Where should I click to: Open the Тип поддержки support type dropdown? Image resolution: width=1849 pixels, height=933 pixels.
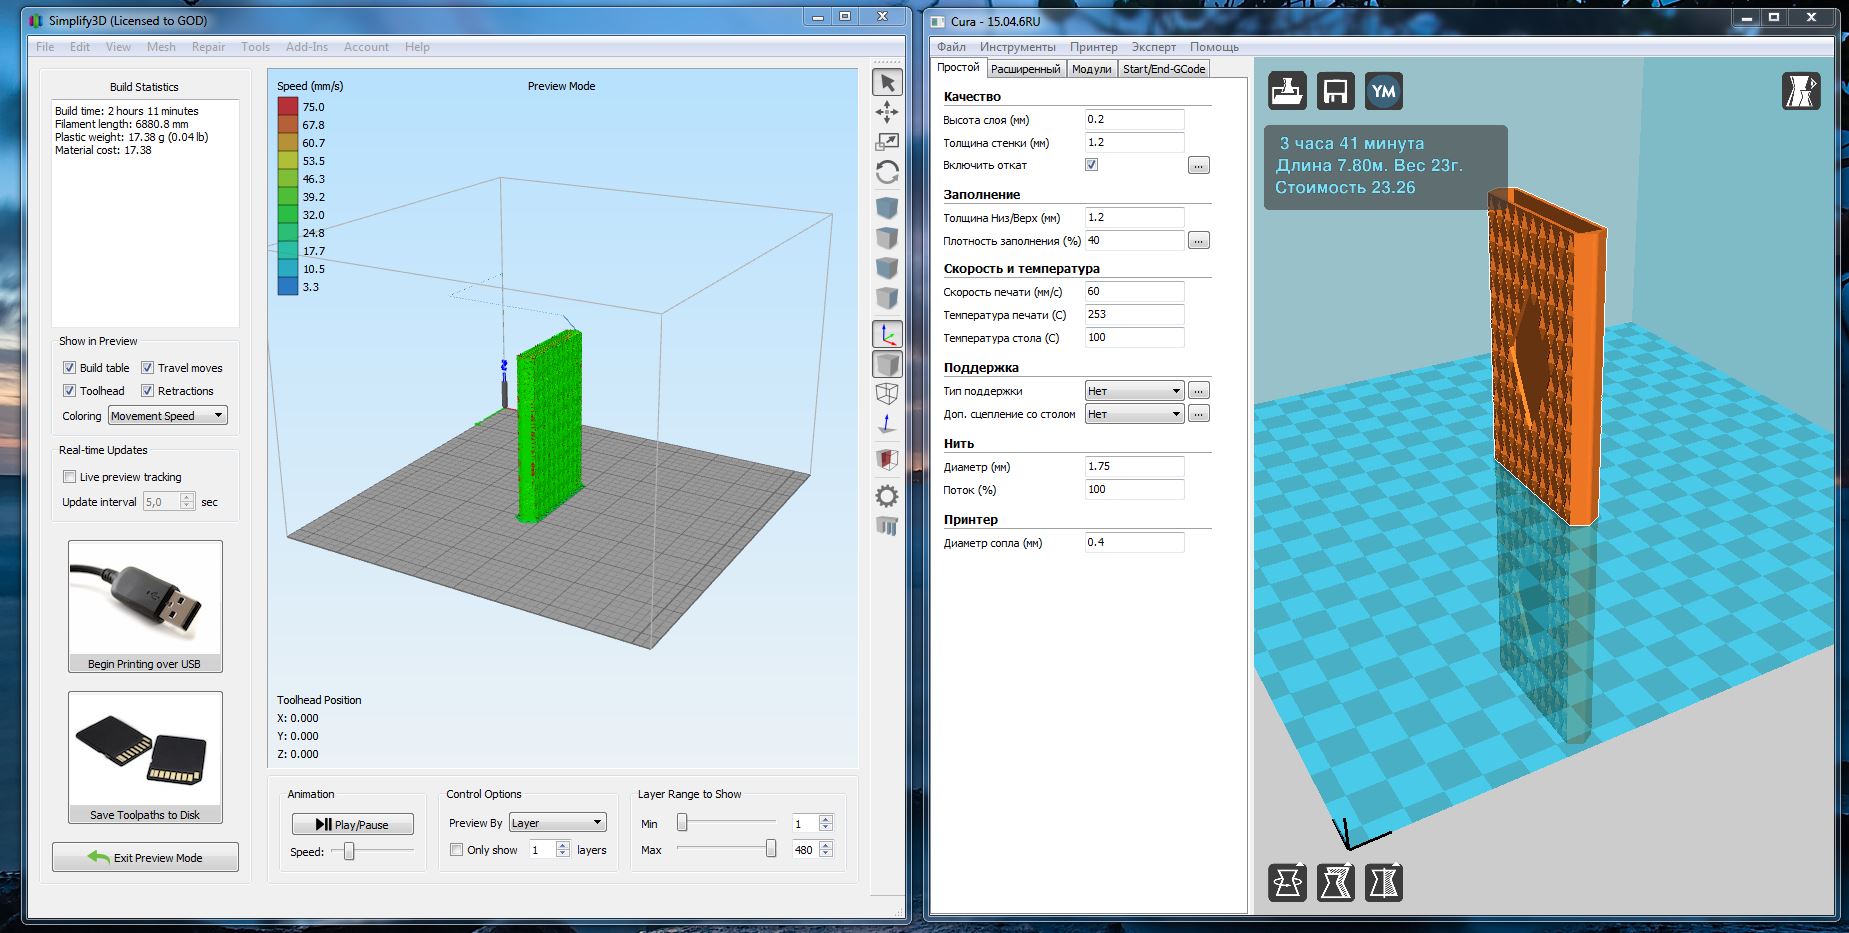1134,391
